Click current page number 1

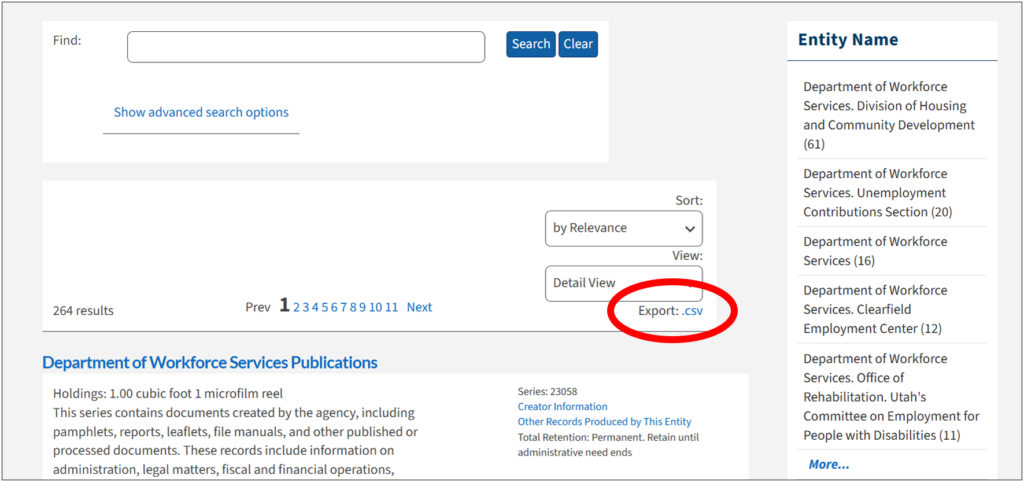click(x=284, y=305)
